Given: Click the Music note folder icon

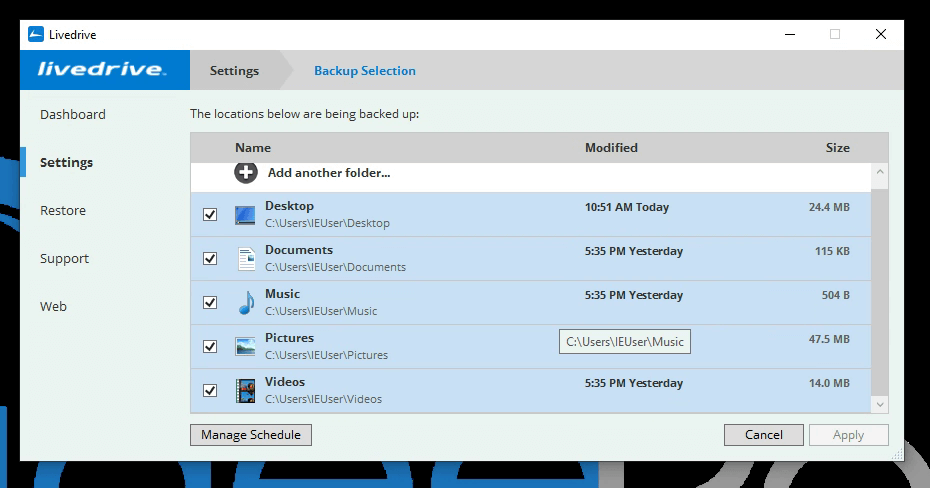Looking at the screenshot, I should pos(245,303).
